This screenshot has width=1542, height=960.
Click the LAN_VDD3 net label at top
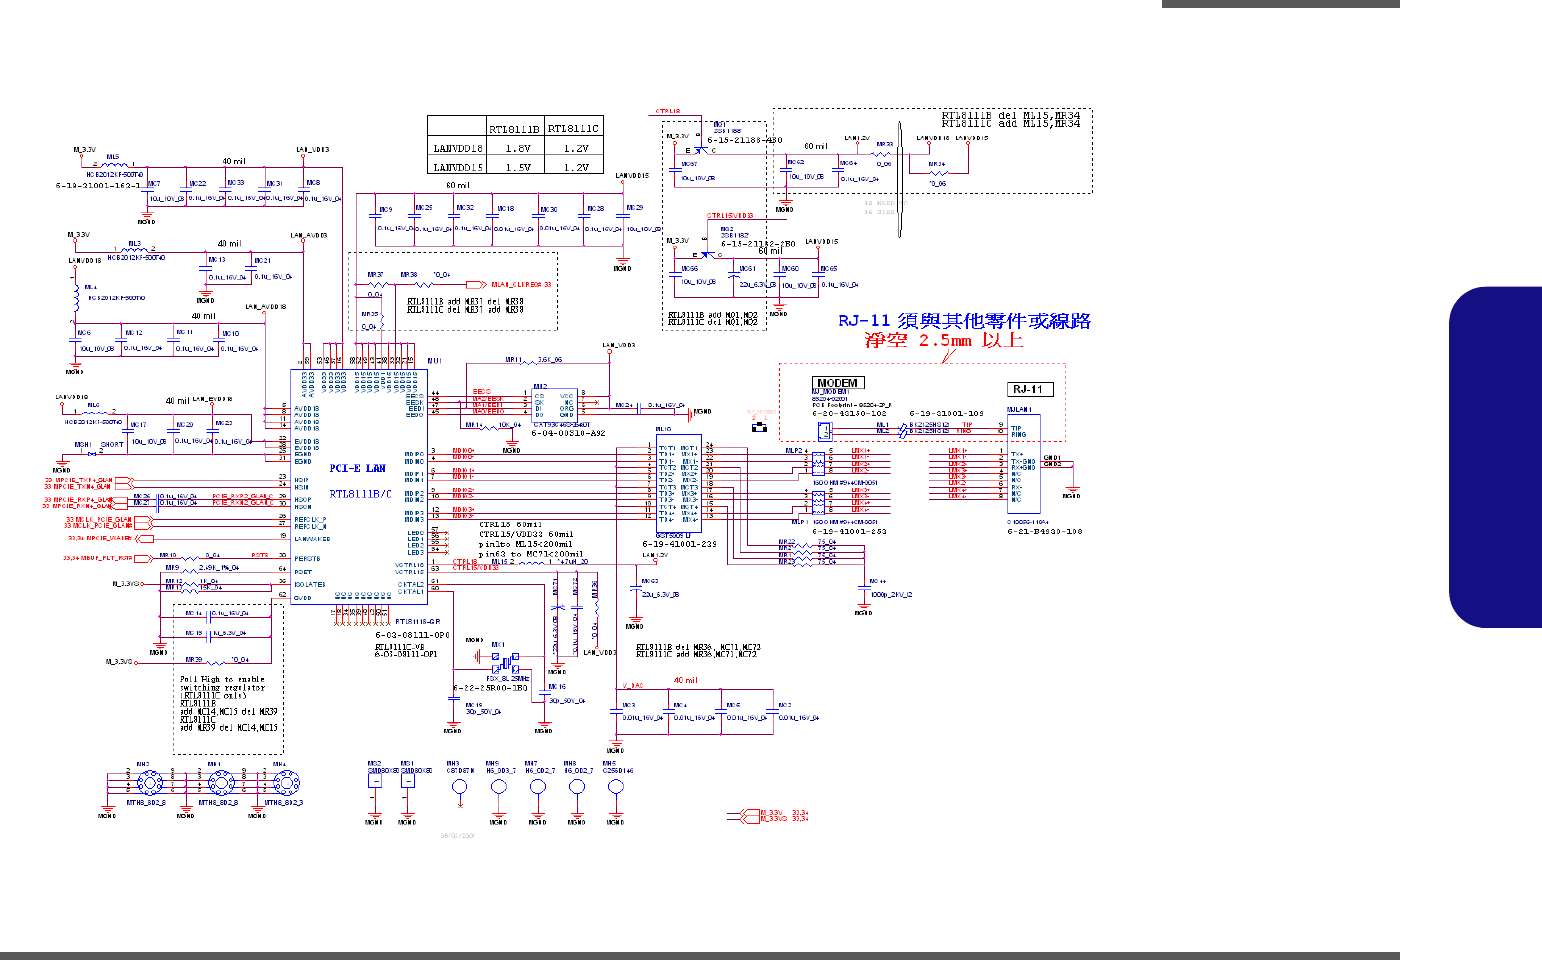[x=313, y=149]
